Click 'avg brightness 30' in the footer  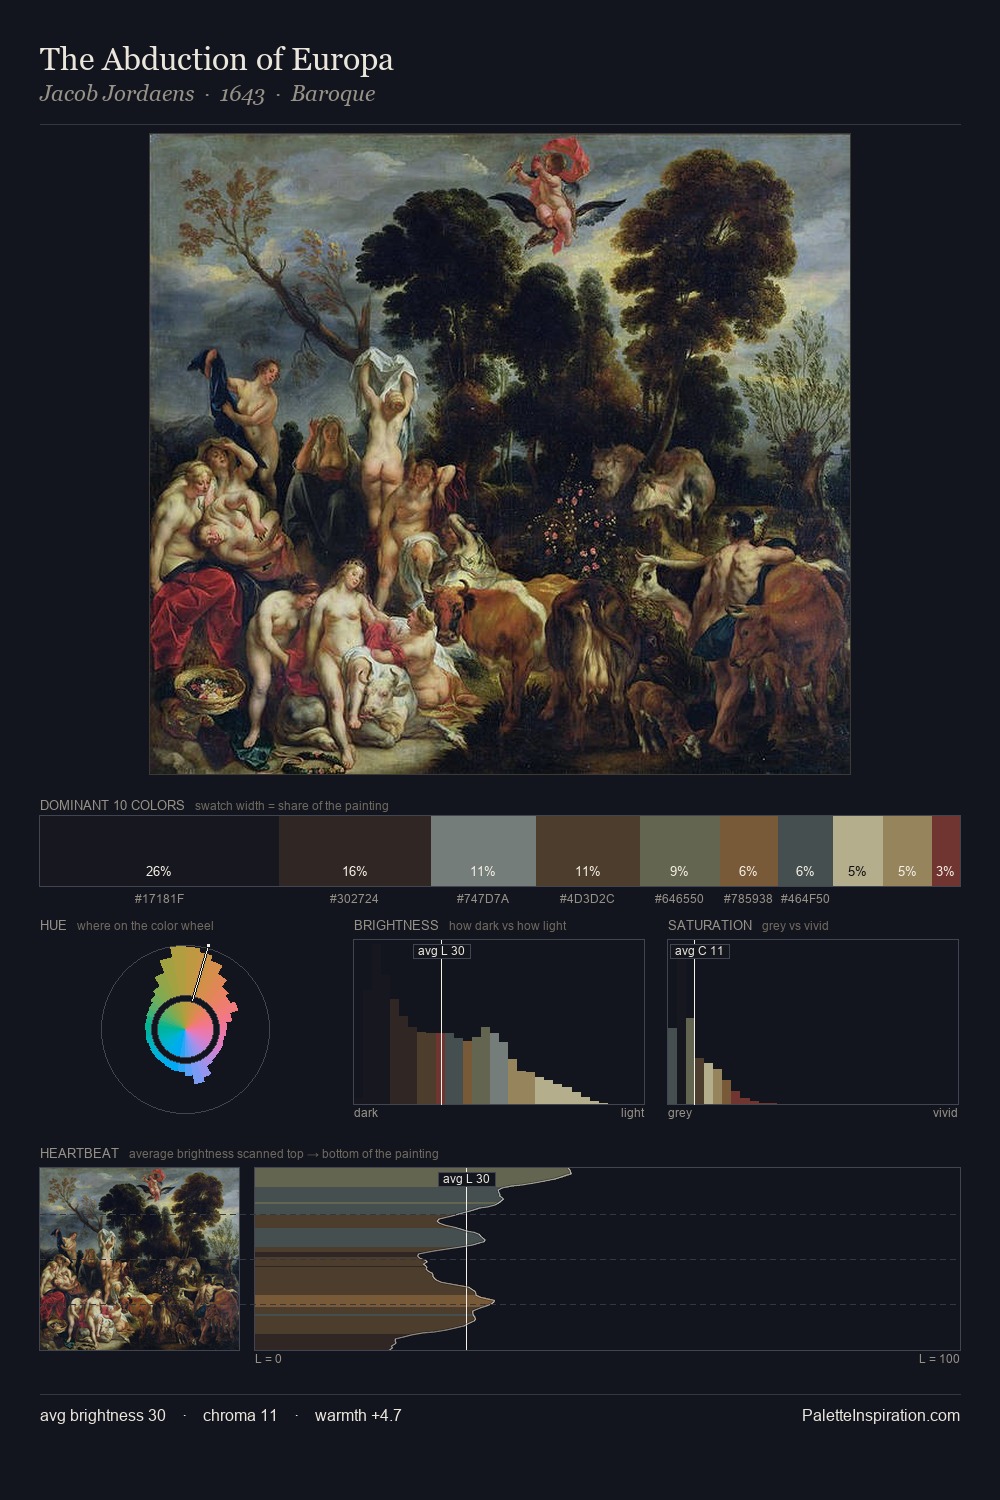[x=103, y=1415]
